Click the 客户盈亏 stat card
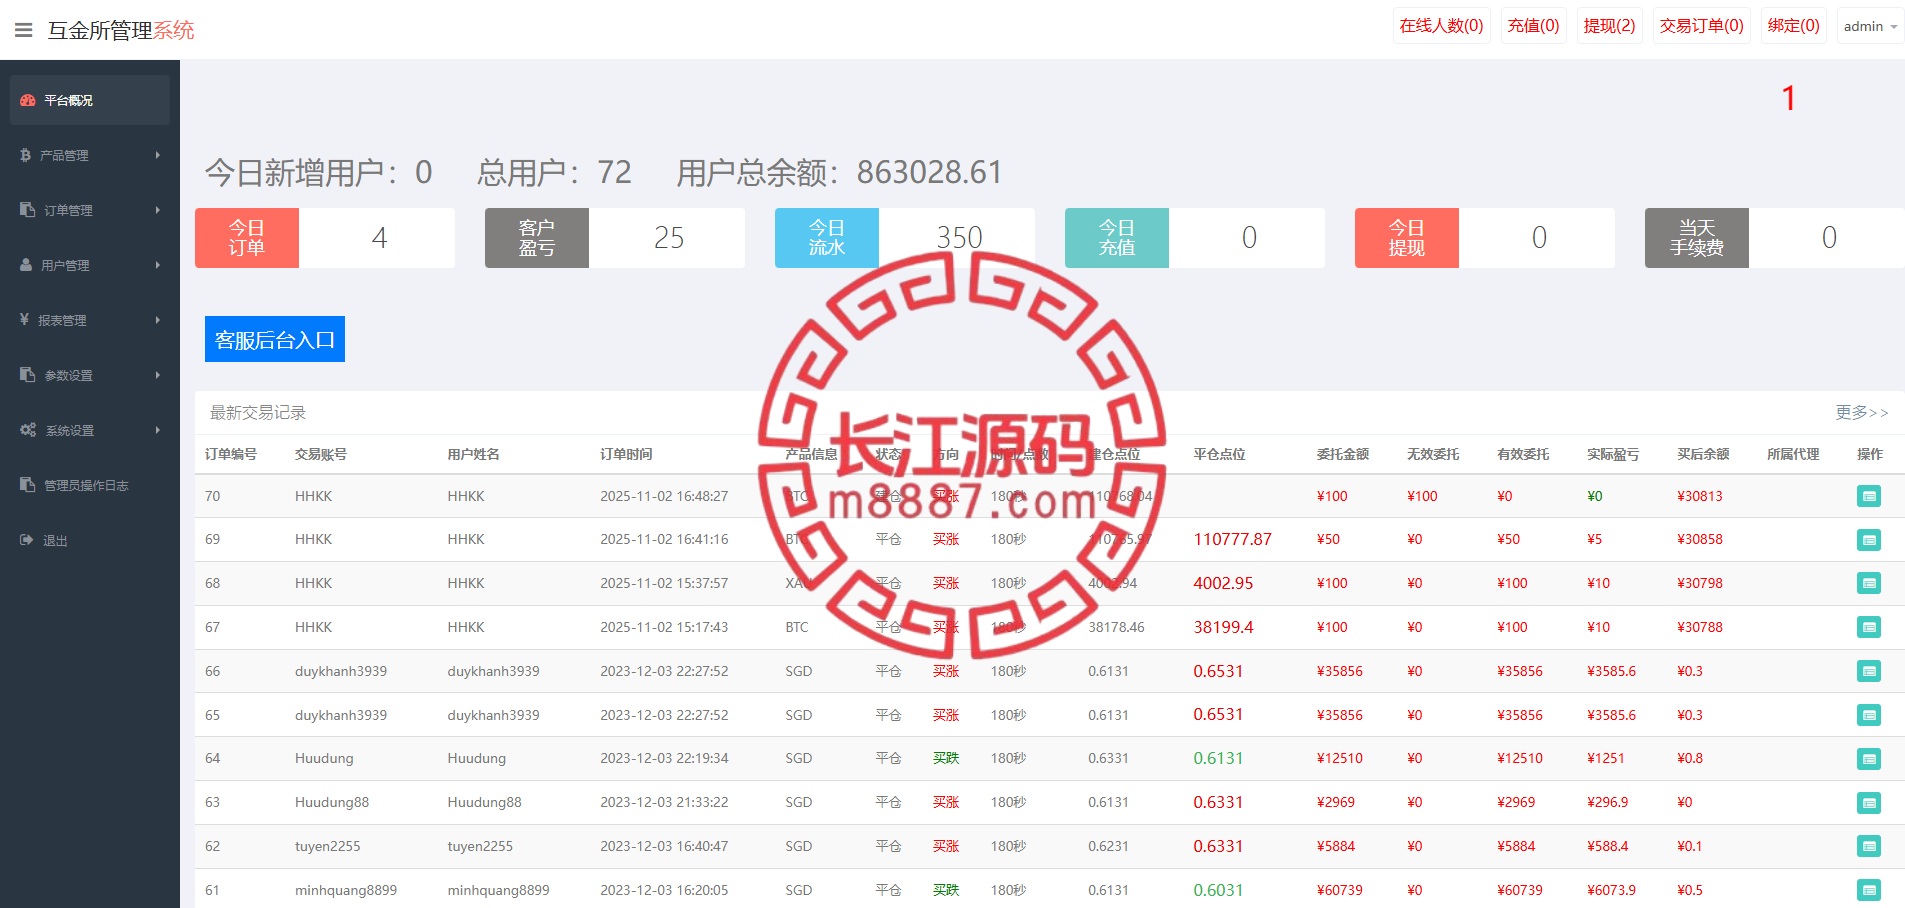 tap(615, 238)
